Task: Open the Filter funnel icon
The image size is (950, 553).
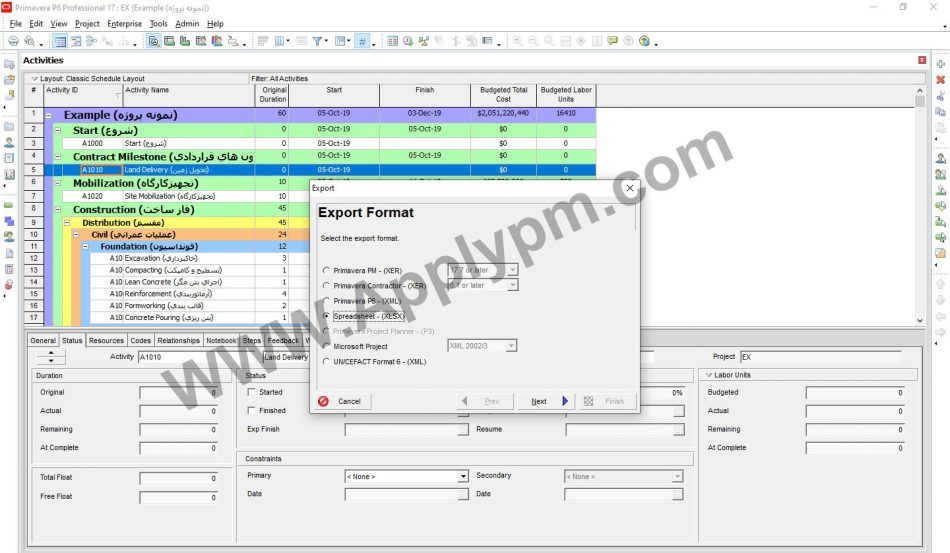Action: coord(317,41)
